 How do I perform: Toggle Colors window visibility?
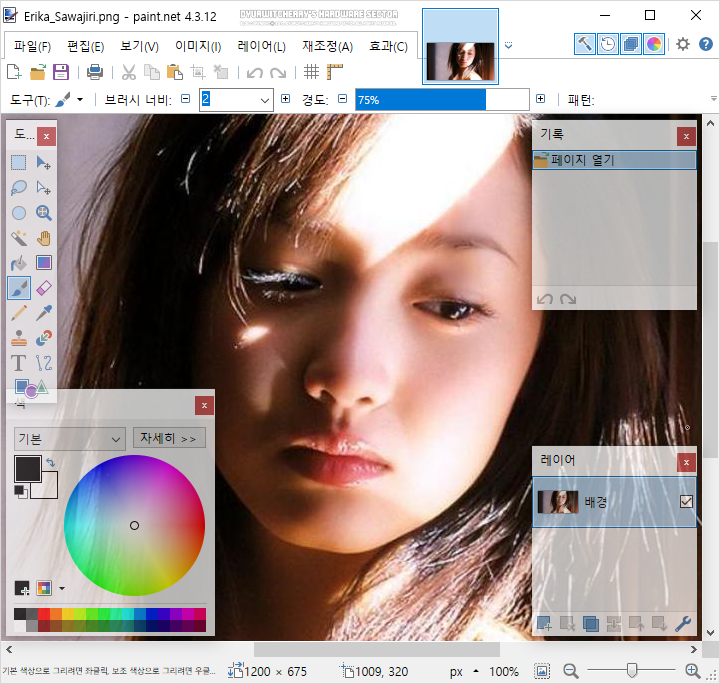coord(654,44)
